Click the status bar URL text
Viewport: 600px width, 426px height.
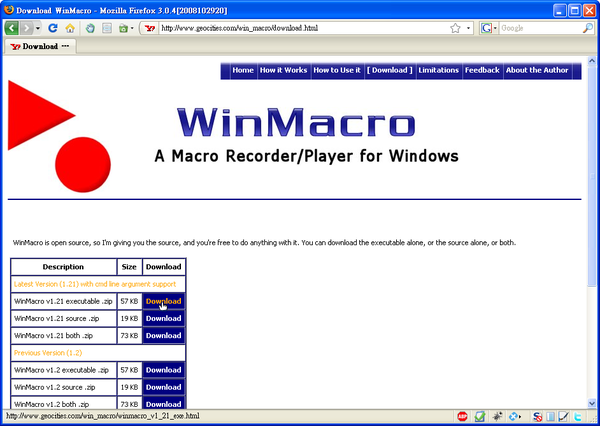103,416
